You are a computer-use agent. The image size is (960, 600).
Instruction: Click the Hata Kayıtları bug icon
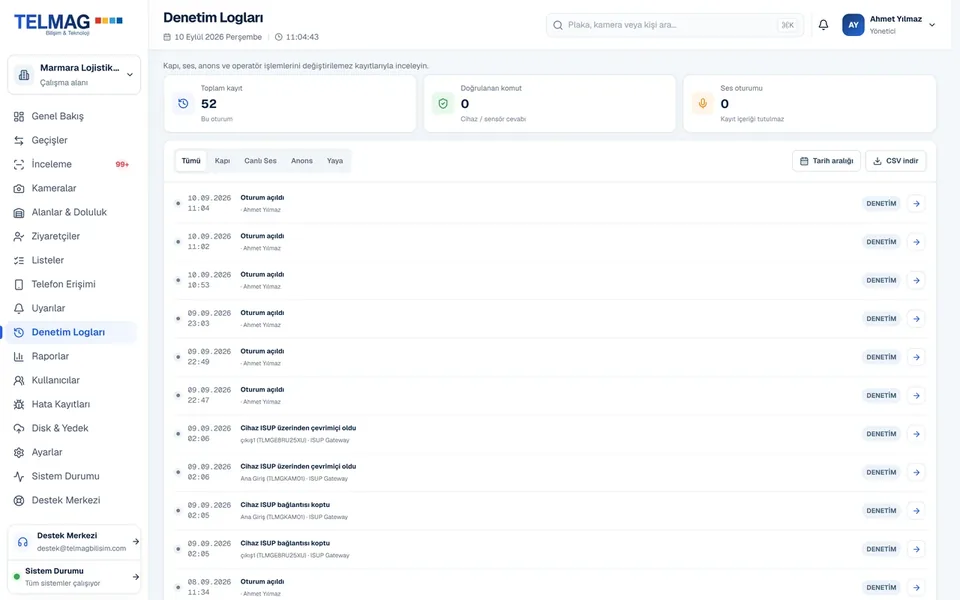[x=19, y=405]
